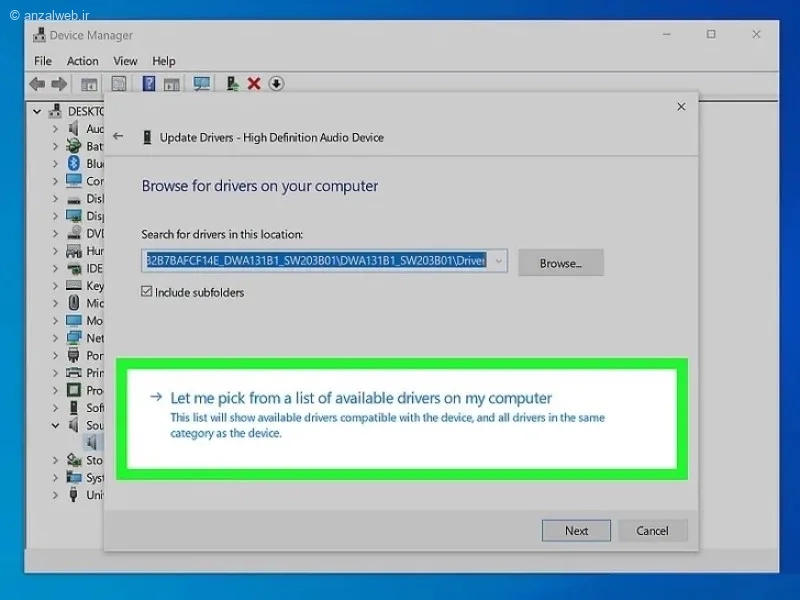800x600 pixels.
Task: Open the blue Help toolbar icon
Action: tap(148, 83)
